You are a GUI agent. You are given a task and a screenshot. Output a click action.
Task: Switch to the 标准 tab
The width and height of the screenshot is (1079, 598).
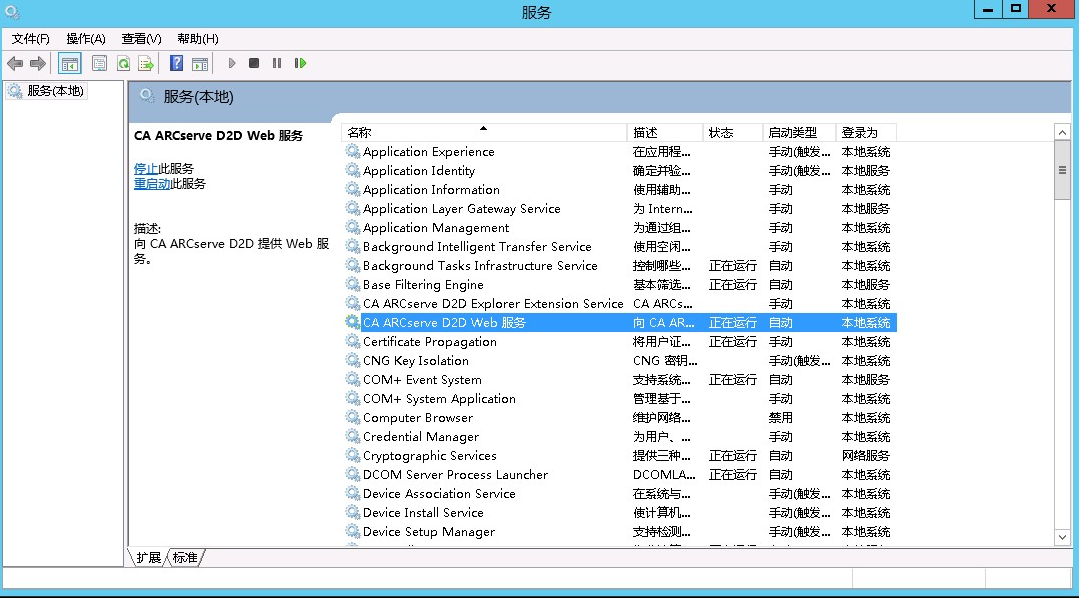tap(184, 558)
